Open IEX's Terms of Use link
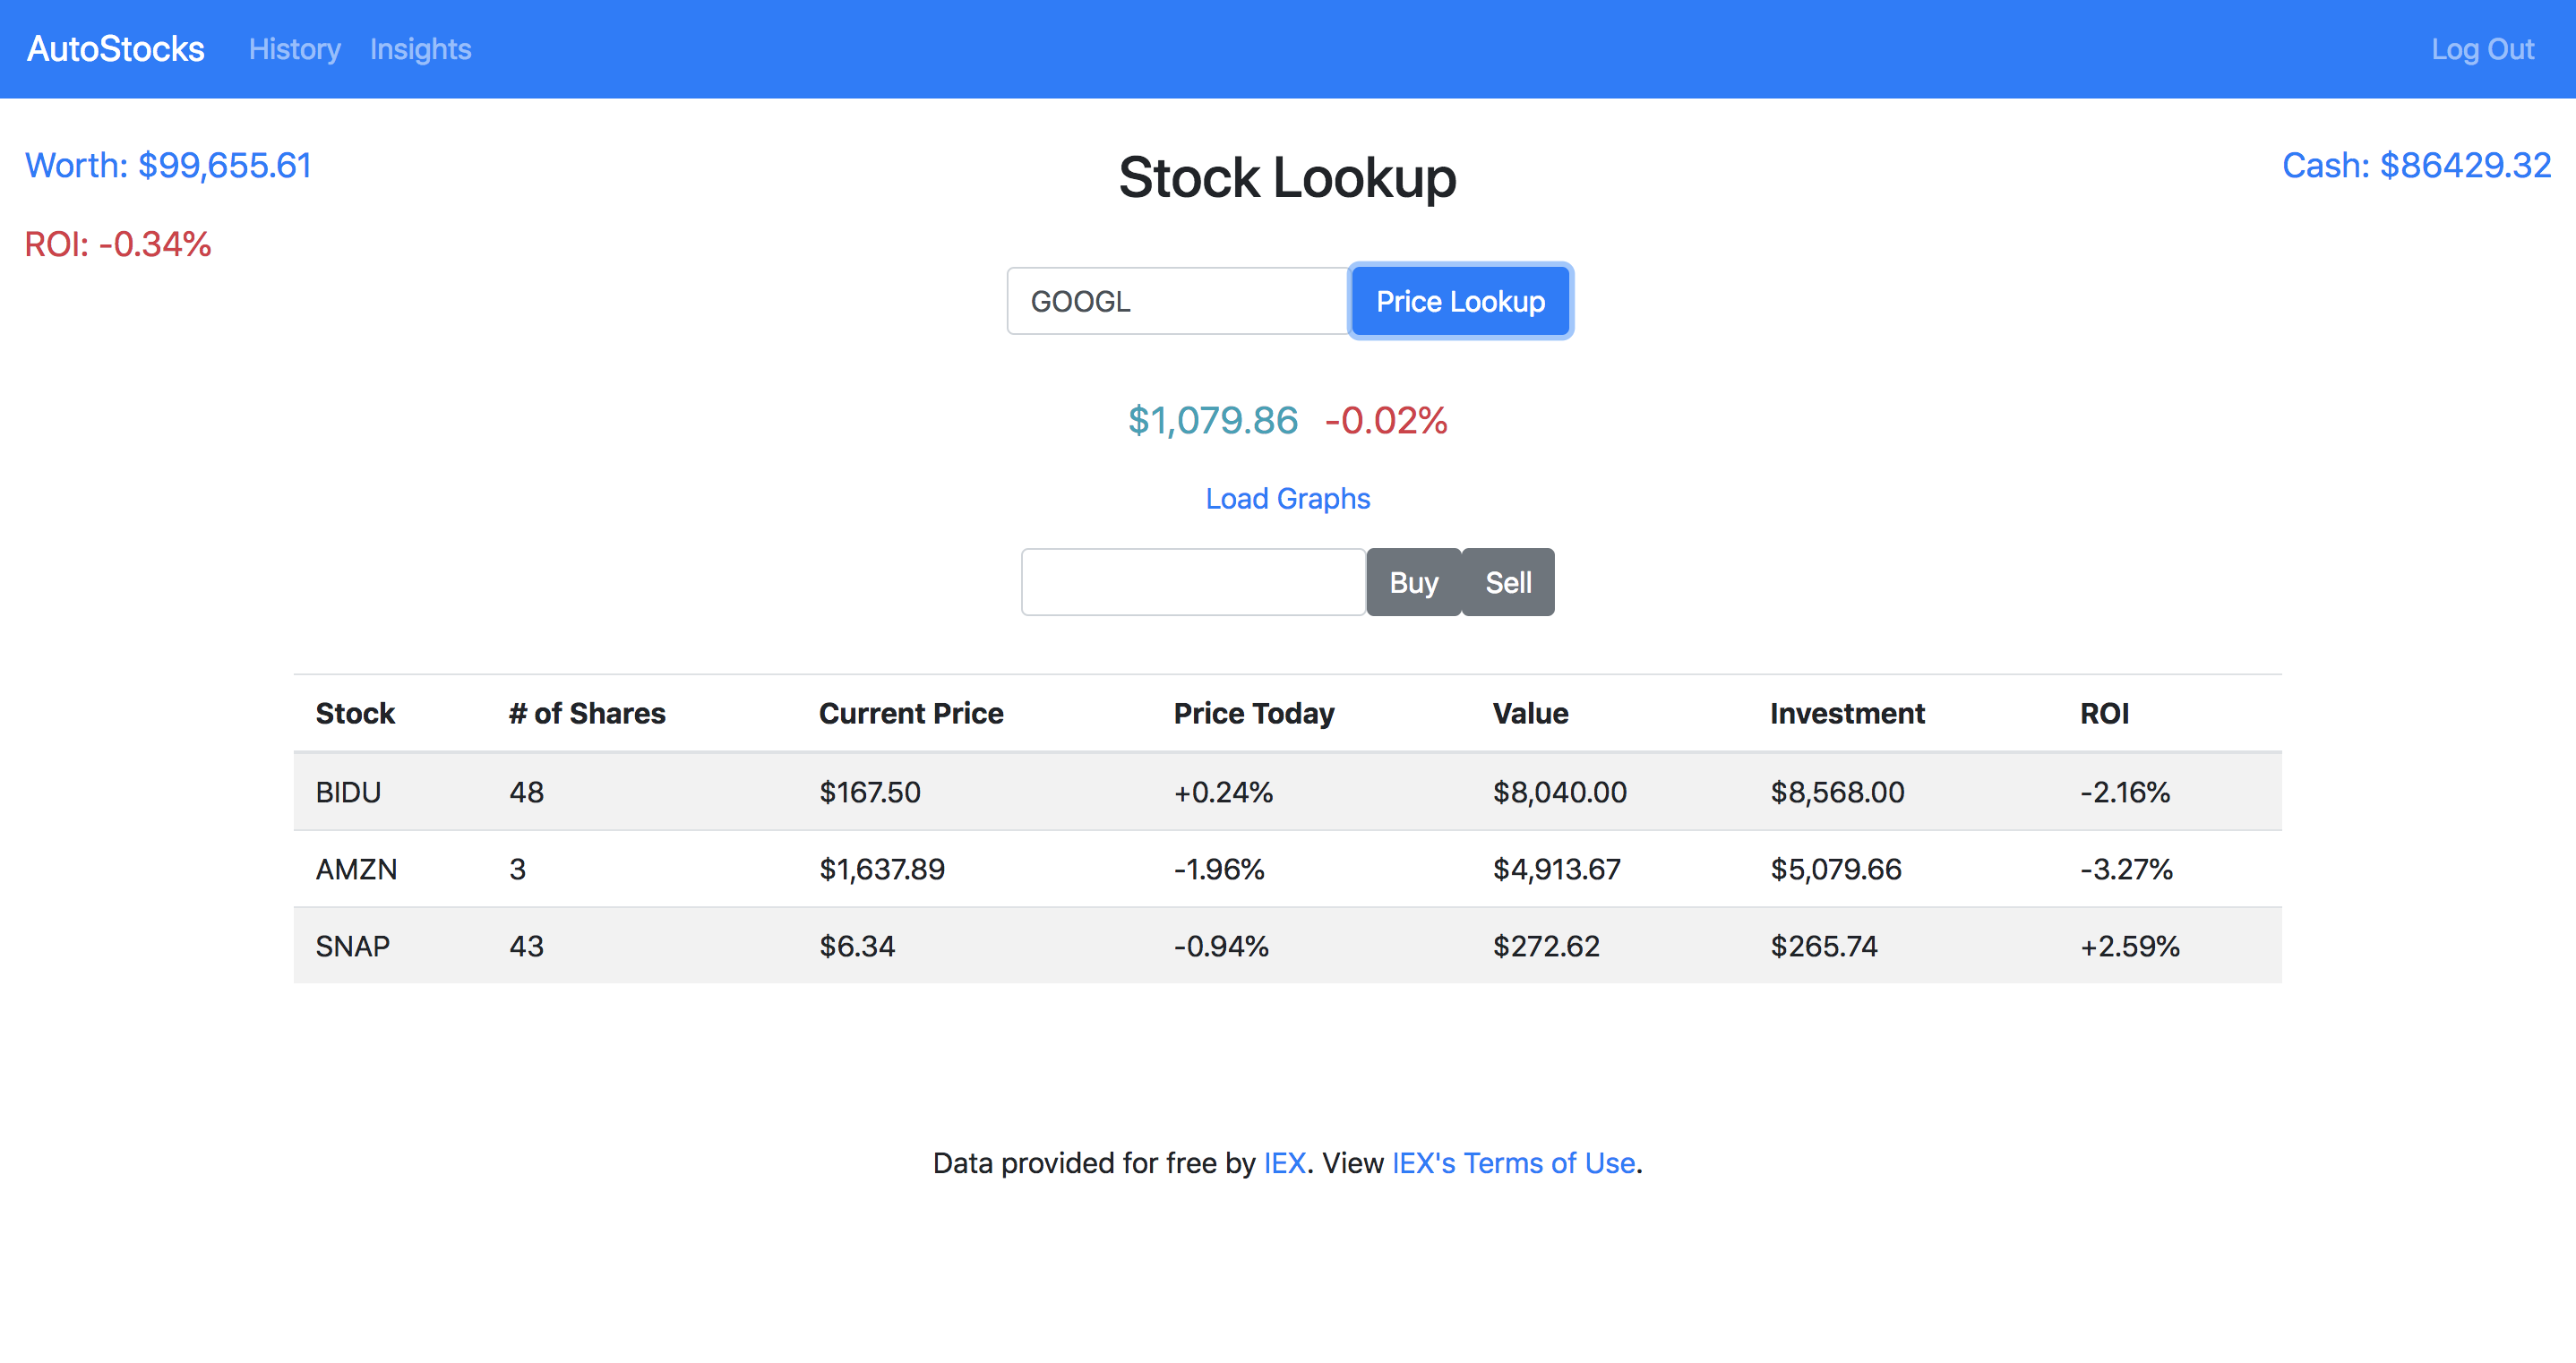The width and height of the screenshot is (2576, 1363). coord(1513,1163)
